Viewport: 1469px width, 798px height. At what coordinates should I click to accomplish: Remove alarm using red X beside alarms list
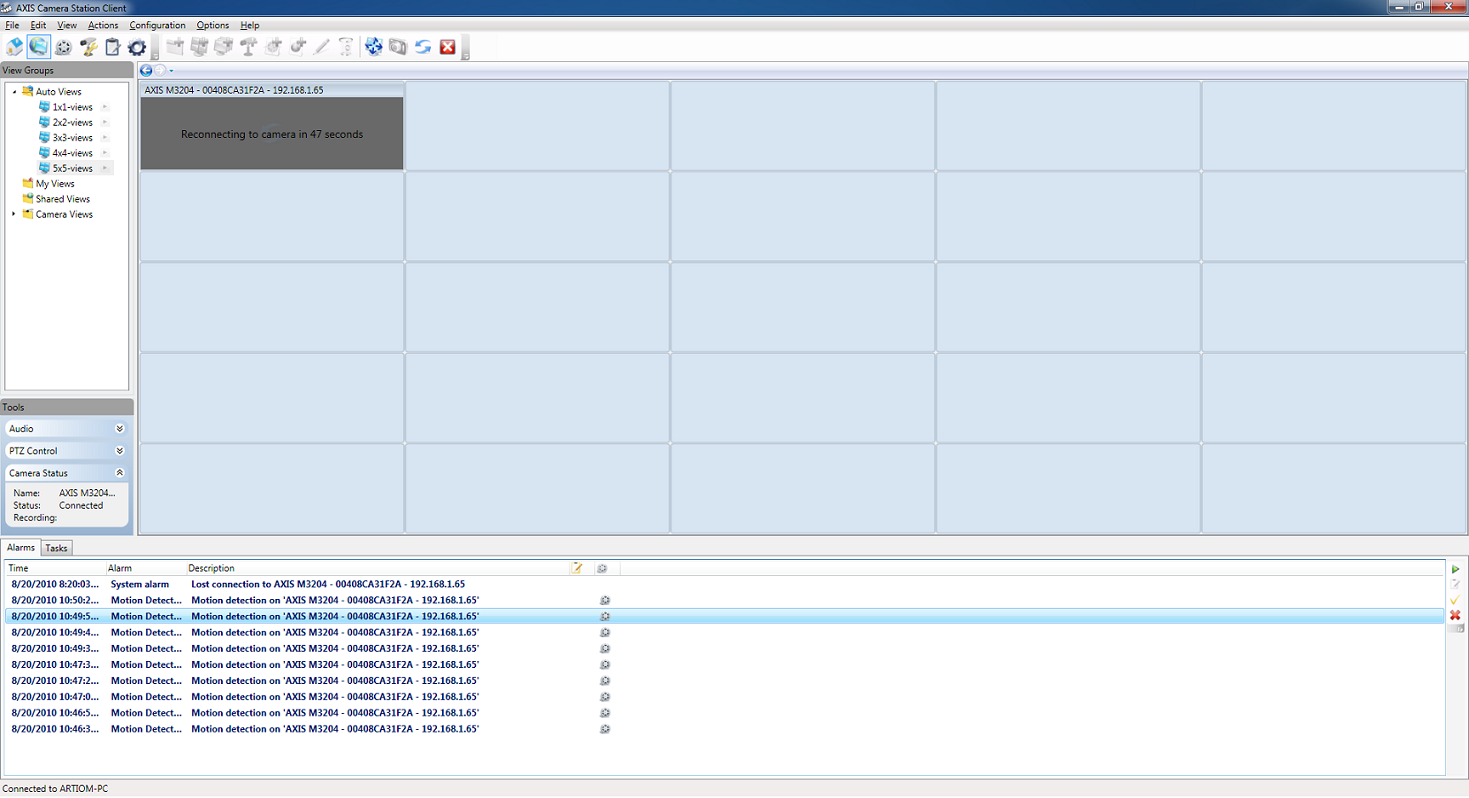[1455, 615]
